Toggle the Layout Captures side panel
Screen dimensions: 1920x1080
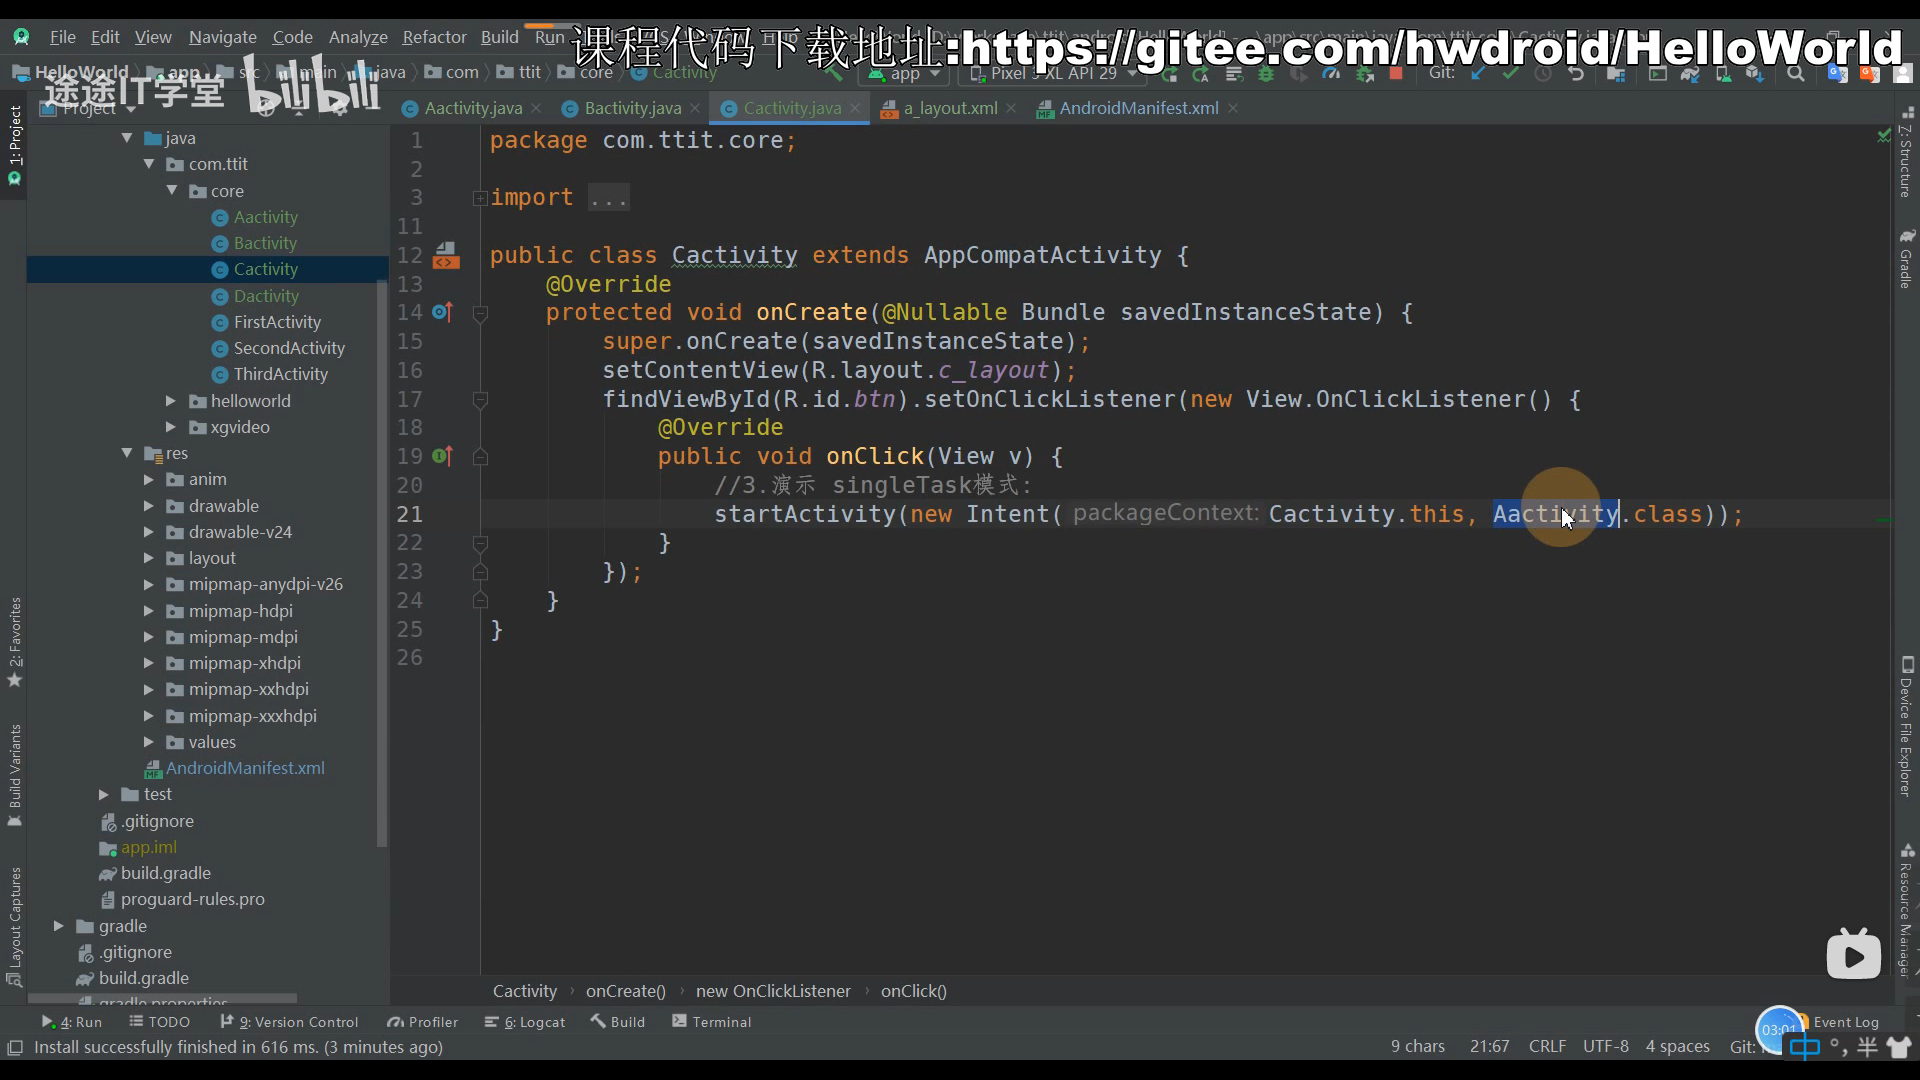click(x=14, y=927)
